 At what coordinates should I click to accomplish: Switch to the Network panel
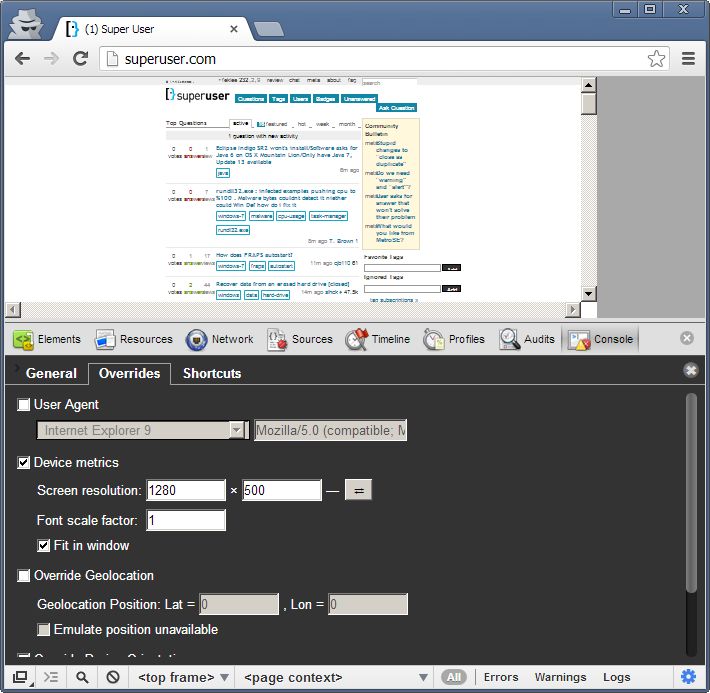(x=220, y=339)
